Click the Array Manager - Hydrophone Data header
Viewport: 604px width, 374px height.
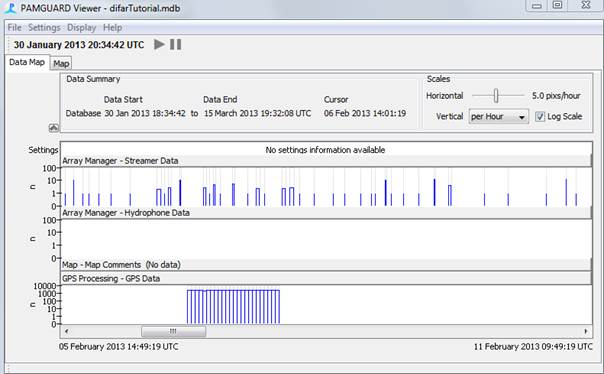click(326, 213)
